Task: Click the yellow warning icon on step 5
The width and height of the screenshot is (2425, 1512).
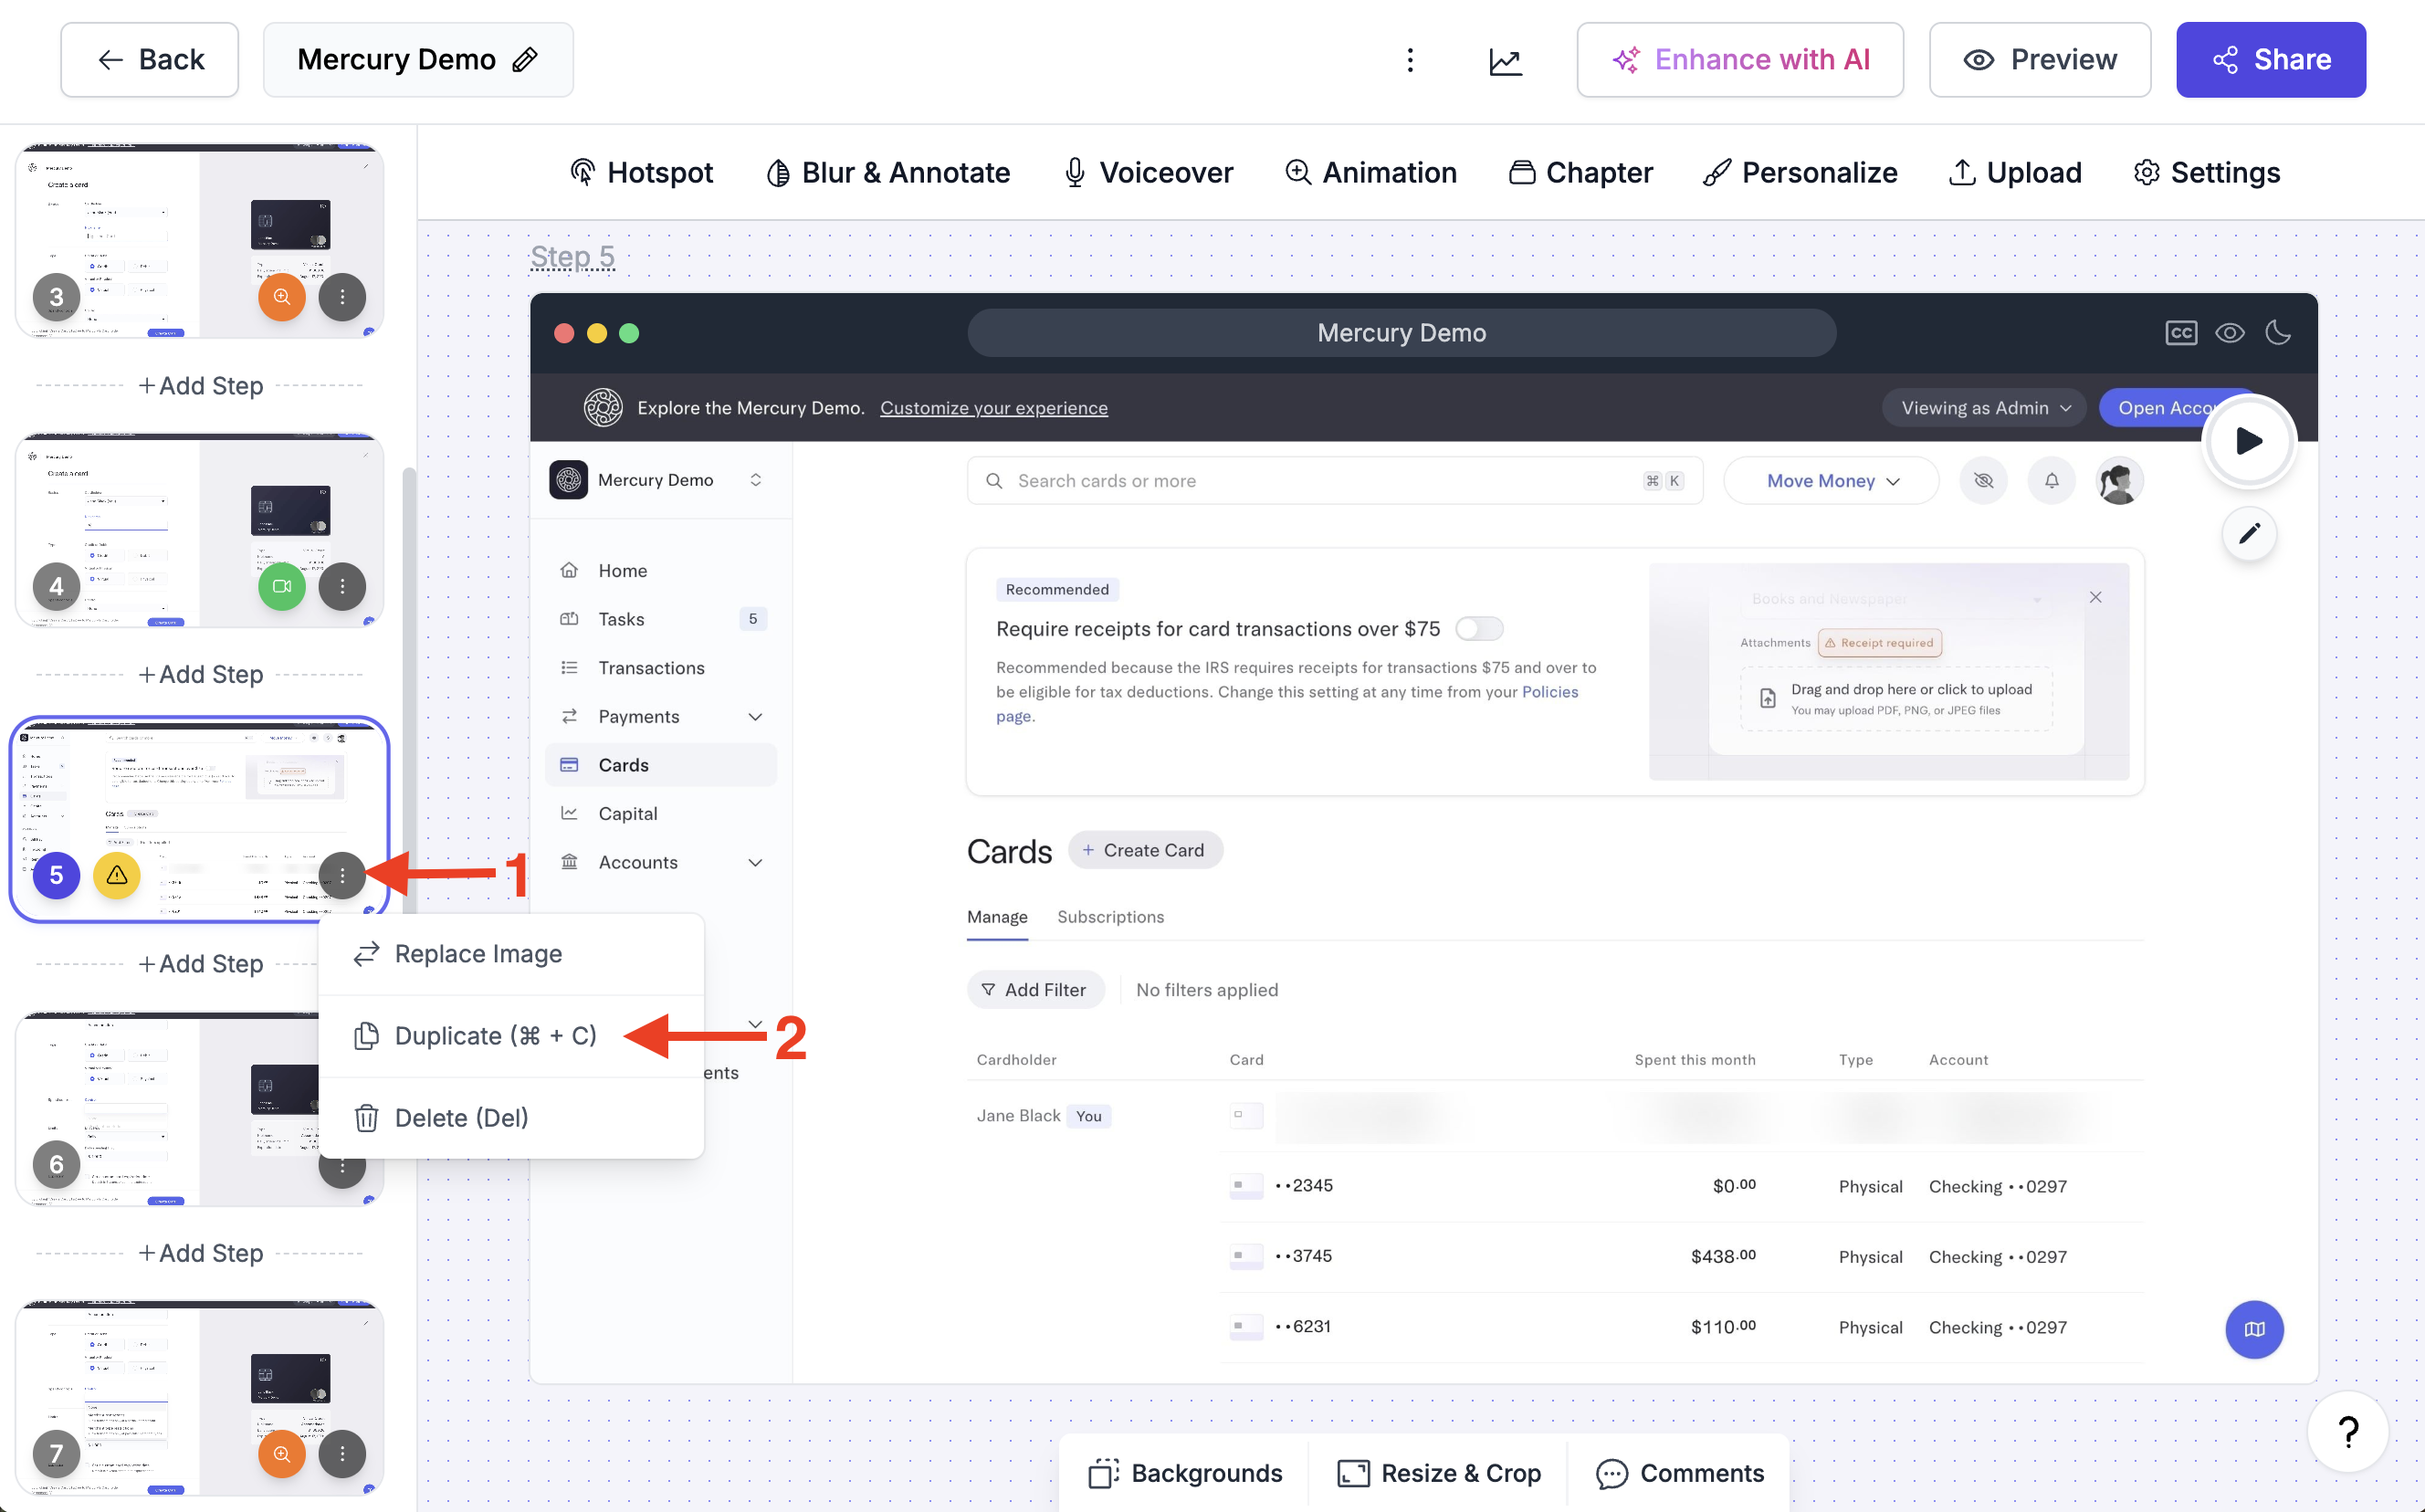Action: pyautogui.click(x=117, y=875)
